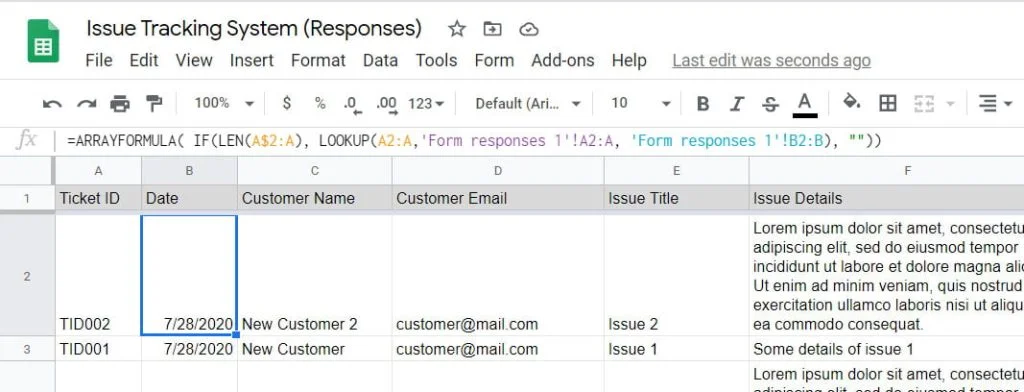Image resolution: width=1024 pixels, height=392 pixels.
Task: Toggle strikethrough formatting
Action: (771, 103)
